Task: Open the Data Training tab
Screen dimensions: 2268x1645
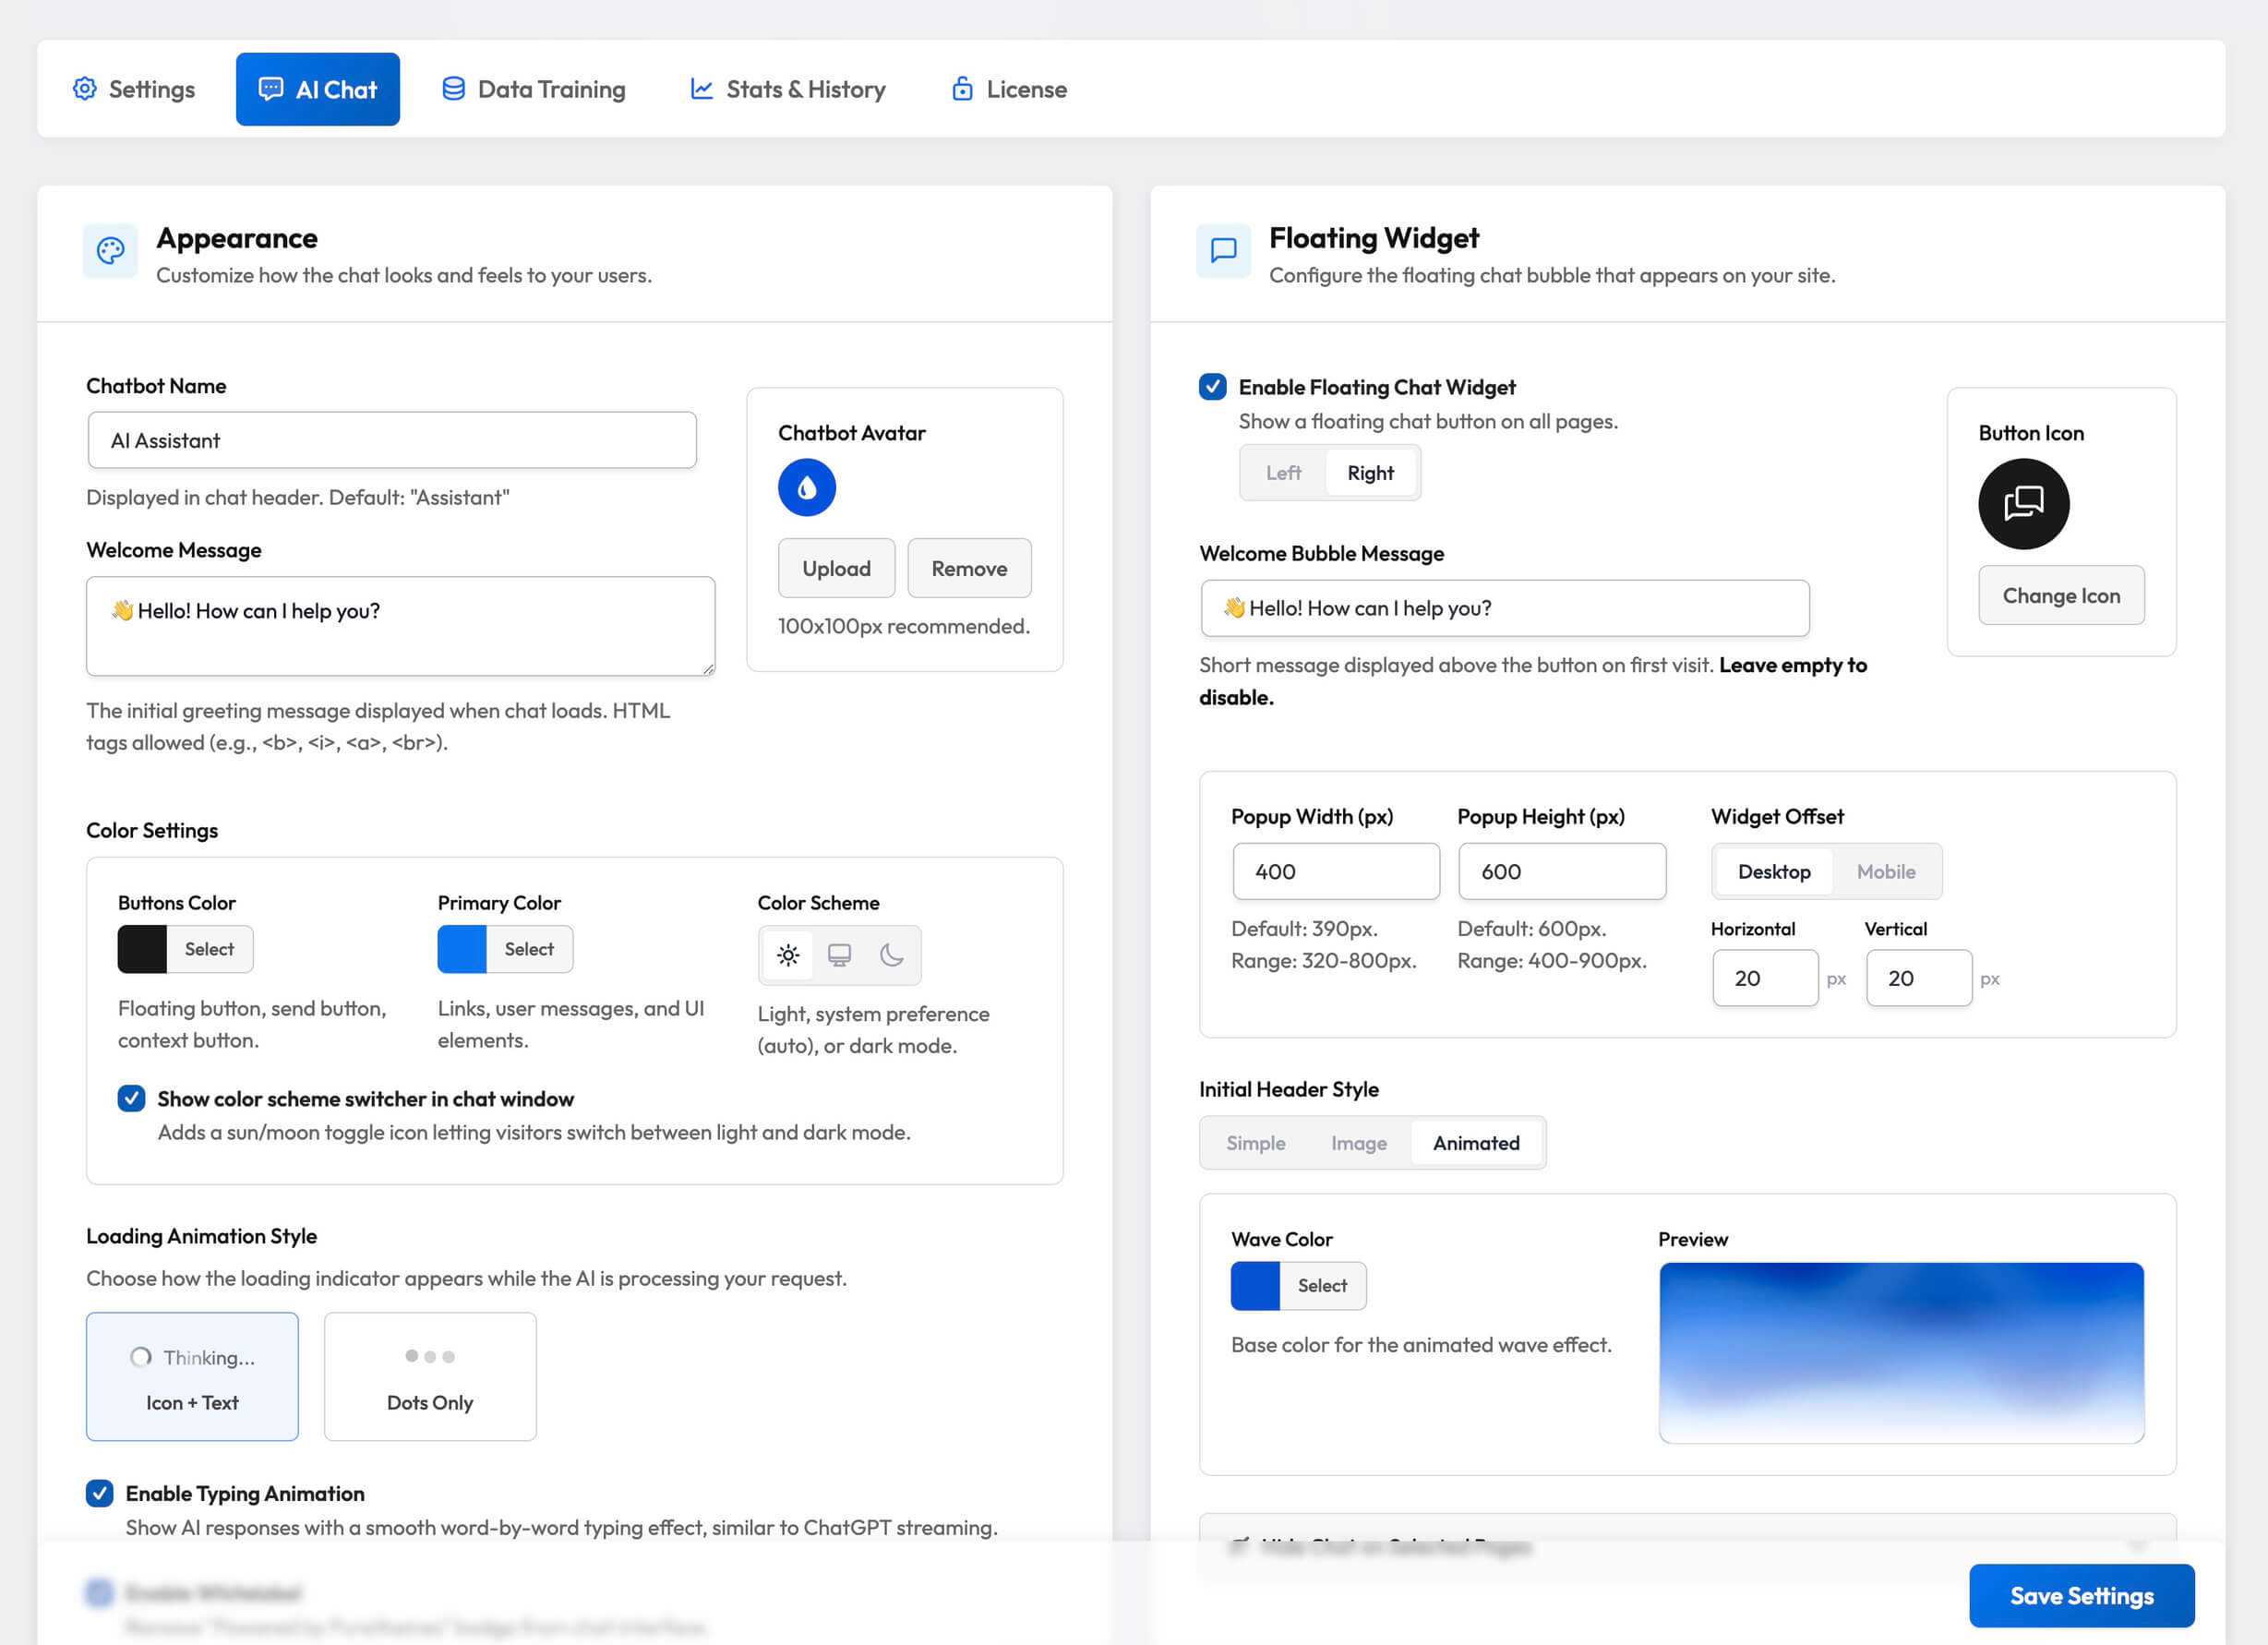Action: [534, 89]
